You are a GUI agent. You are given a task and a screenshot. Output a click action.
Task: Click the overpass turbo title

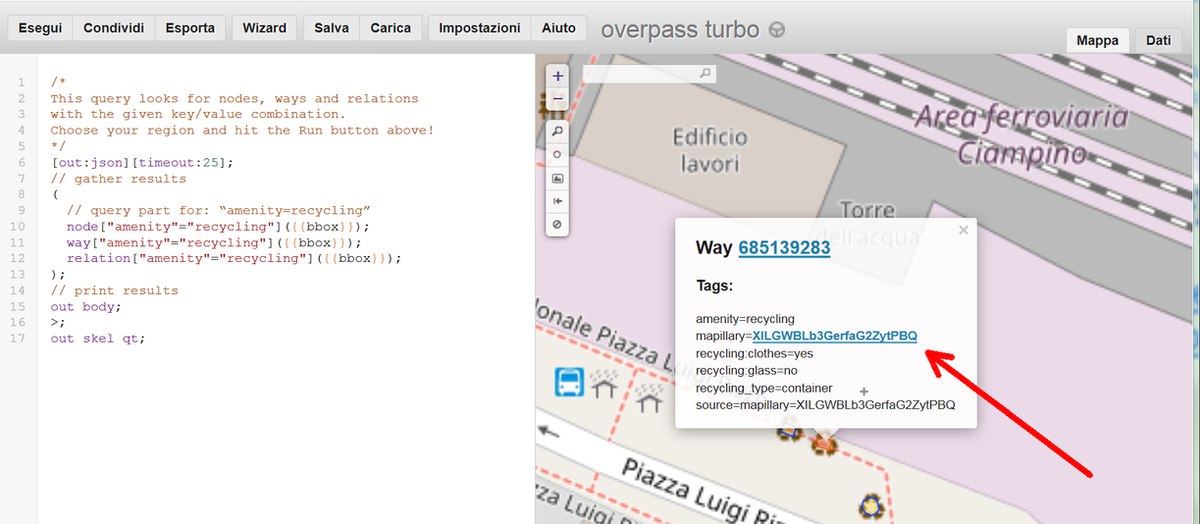(681, 29)
